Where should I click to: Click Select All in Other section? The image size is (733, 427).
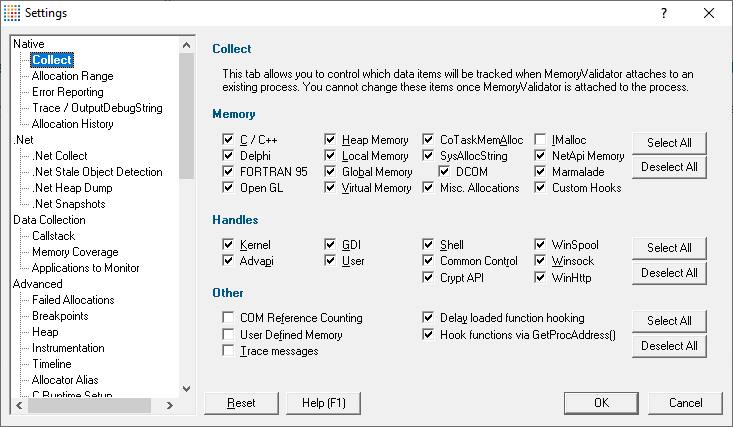[669, 321]
